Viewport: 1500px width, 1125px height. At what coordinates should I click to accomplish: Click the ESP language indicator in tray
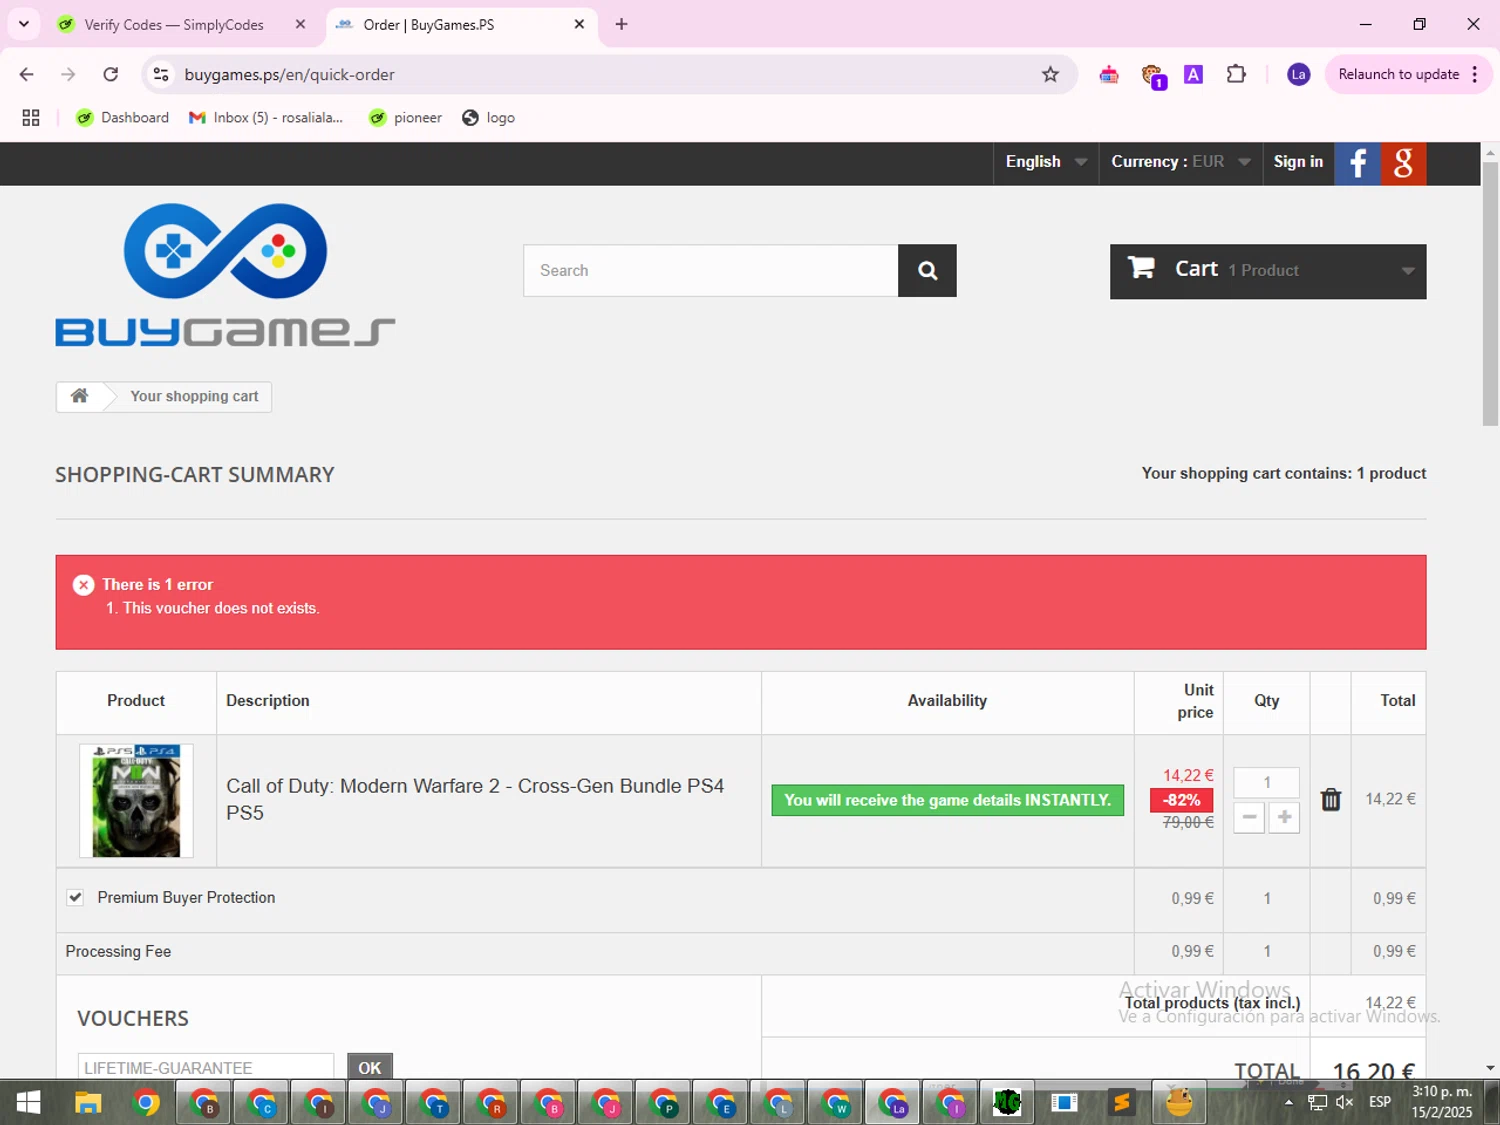1380,1102
